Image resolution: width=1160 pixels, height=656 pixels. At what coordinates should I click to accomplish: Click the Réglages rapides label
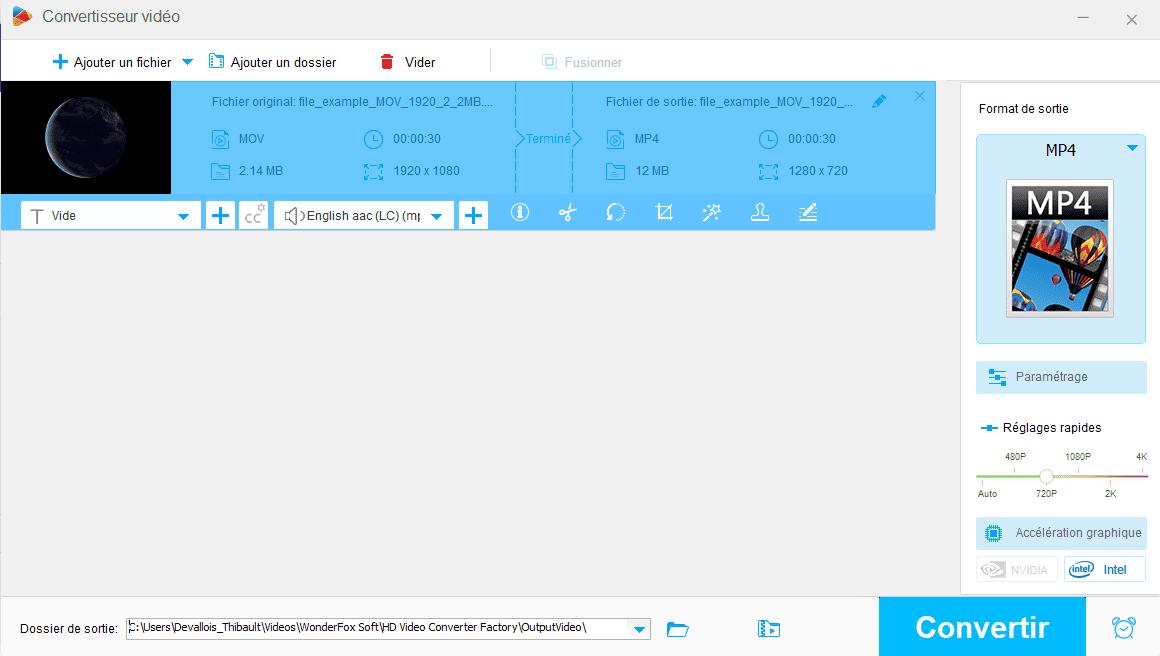pyautogui.click(x=1051, y=427)
